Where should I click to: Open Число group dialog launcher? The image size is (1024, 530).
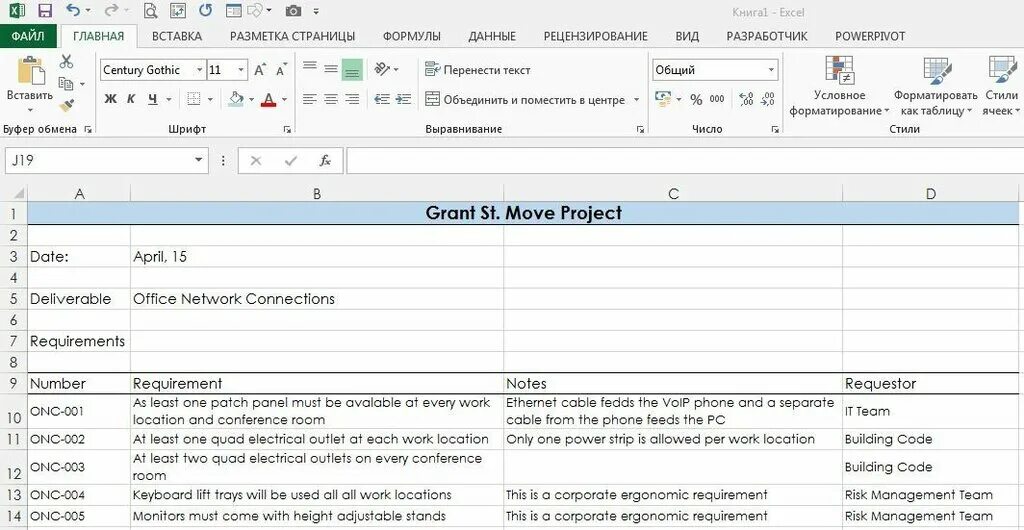point(775,129)
